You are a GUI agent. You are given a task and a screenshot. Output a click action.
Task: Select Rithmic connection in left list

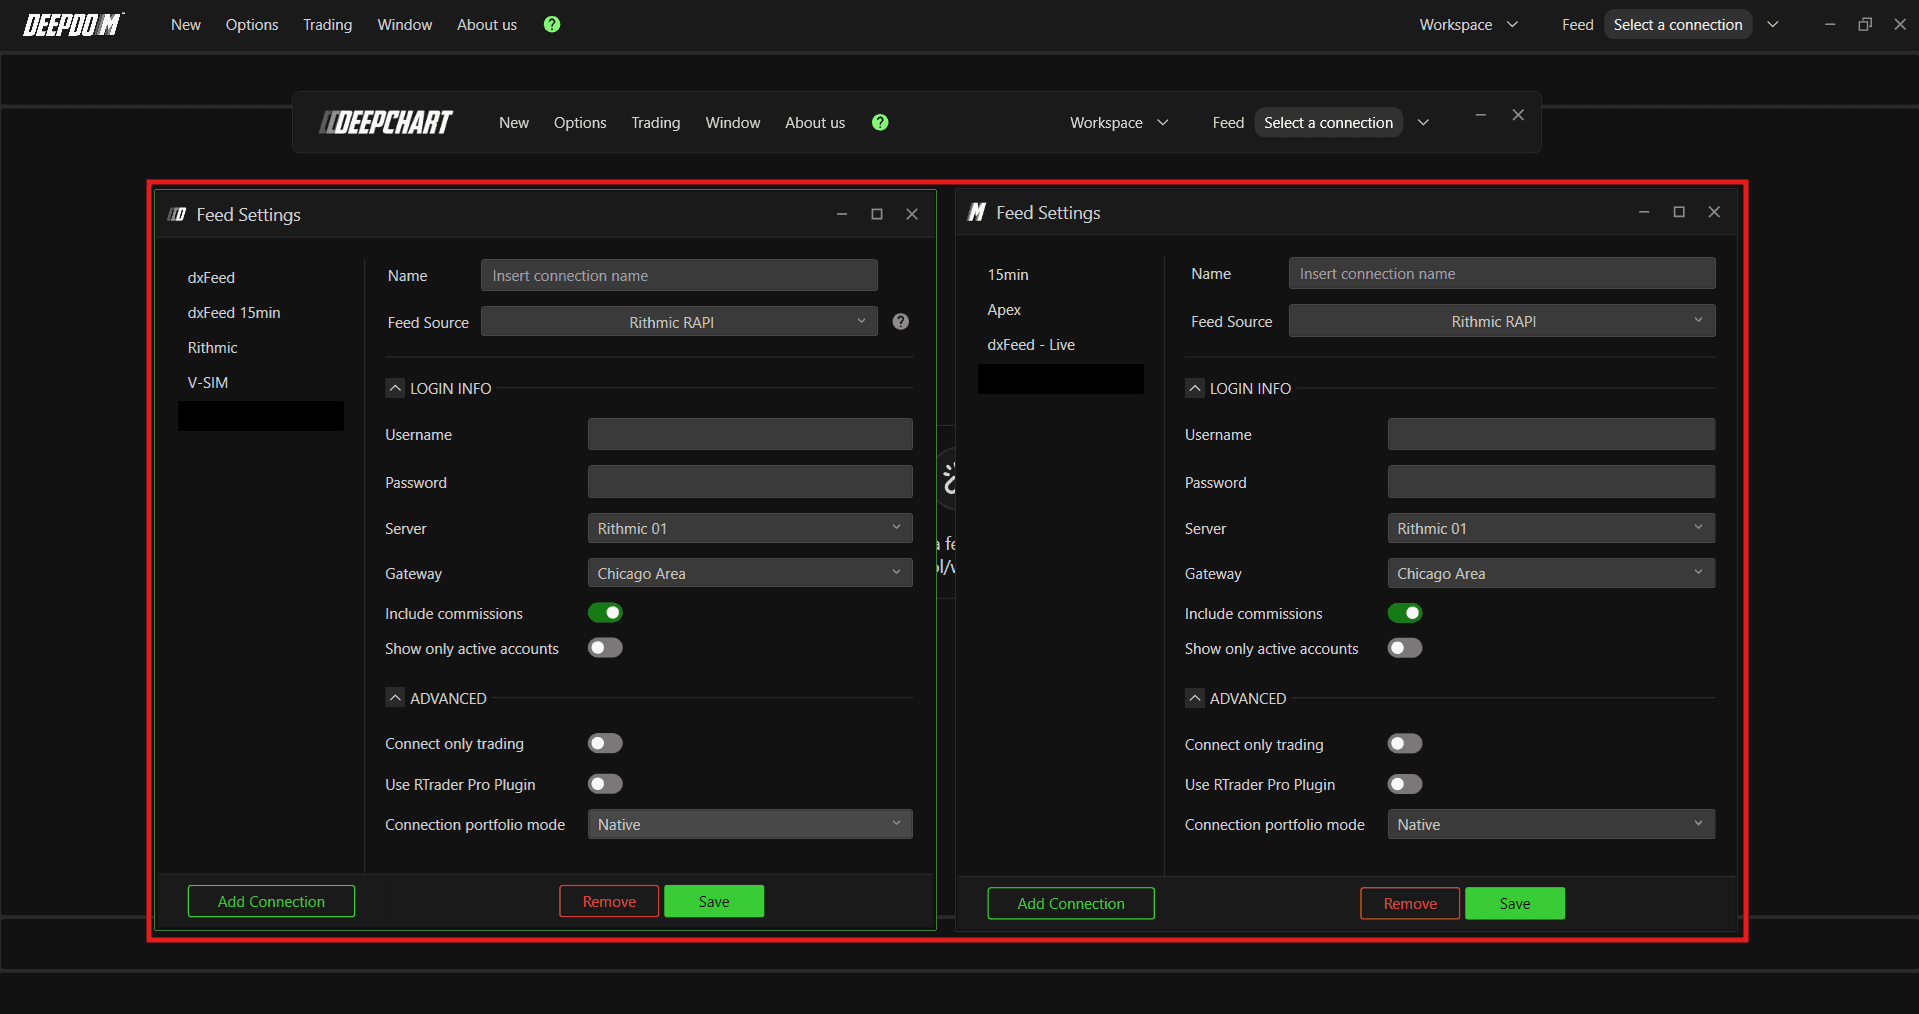pyautogui.click(x=213, y=347)
